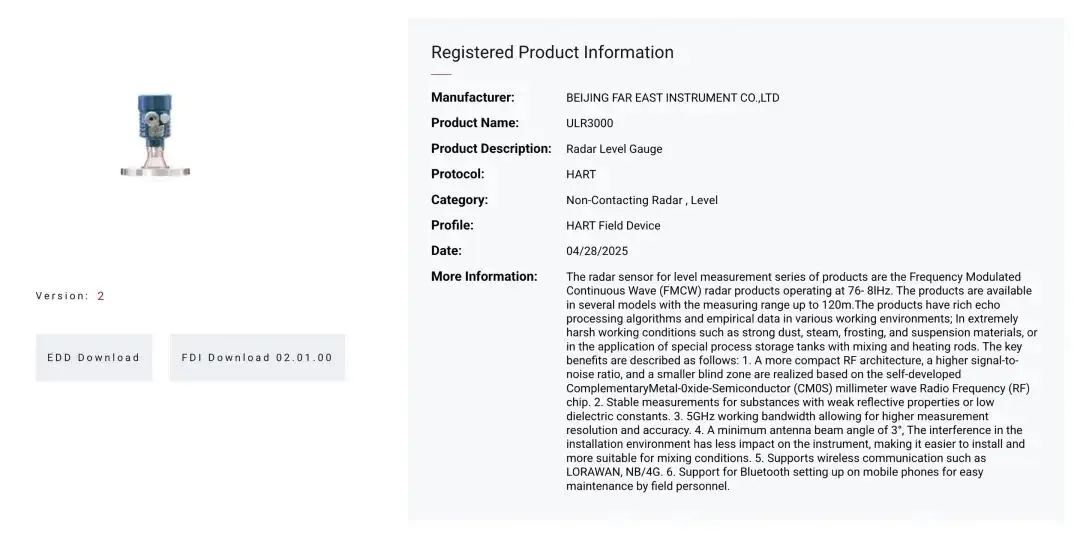Screen dimensions: 1080x539
Task: Select the Product Description label
Action: (491, 149)
